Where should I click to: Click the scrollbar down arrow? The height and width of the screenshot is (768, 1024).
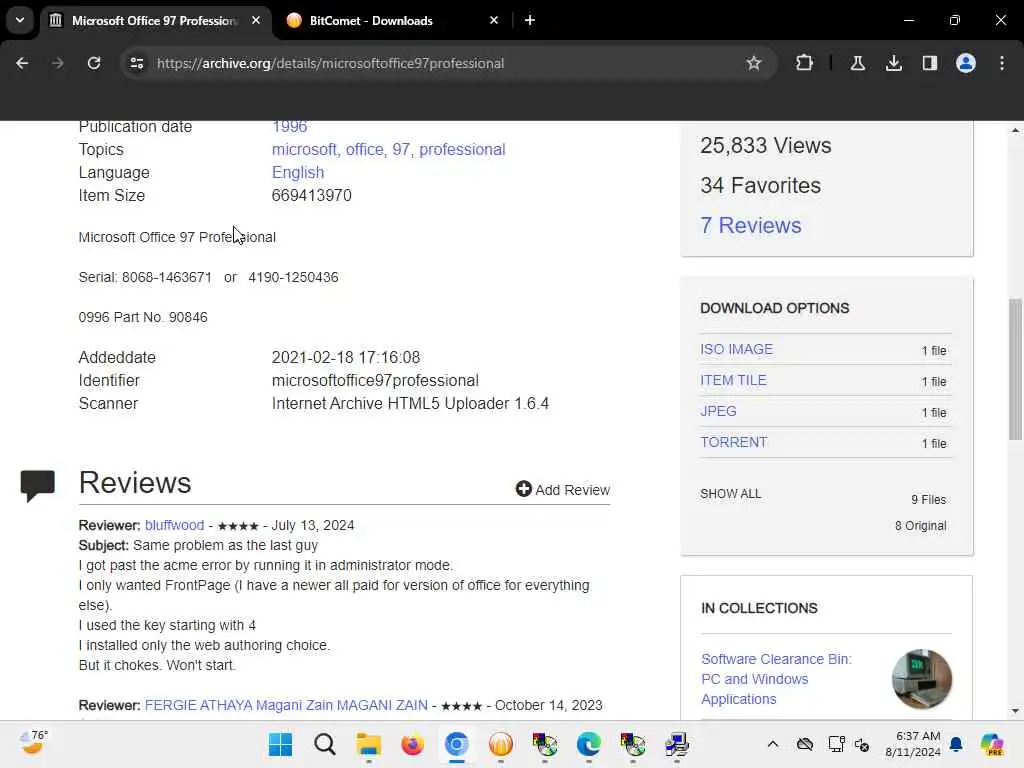click(x=1015, y=711)
